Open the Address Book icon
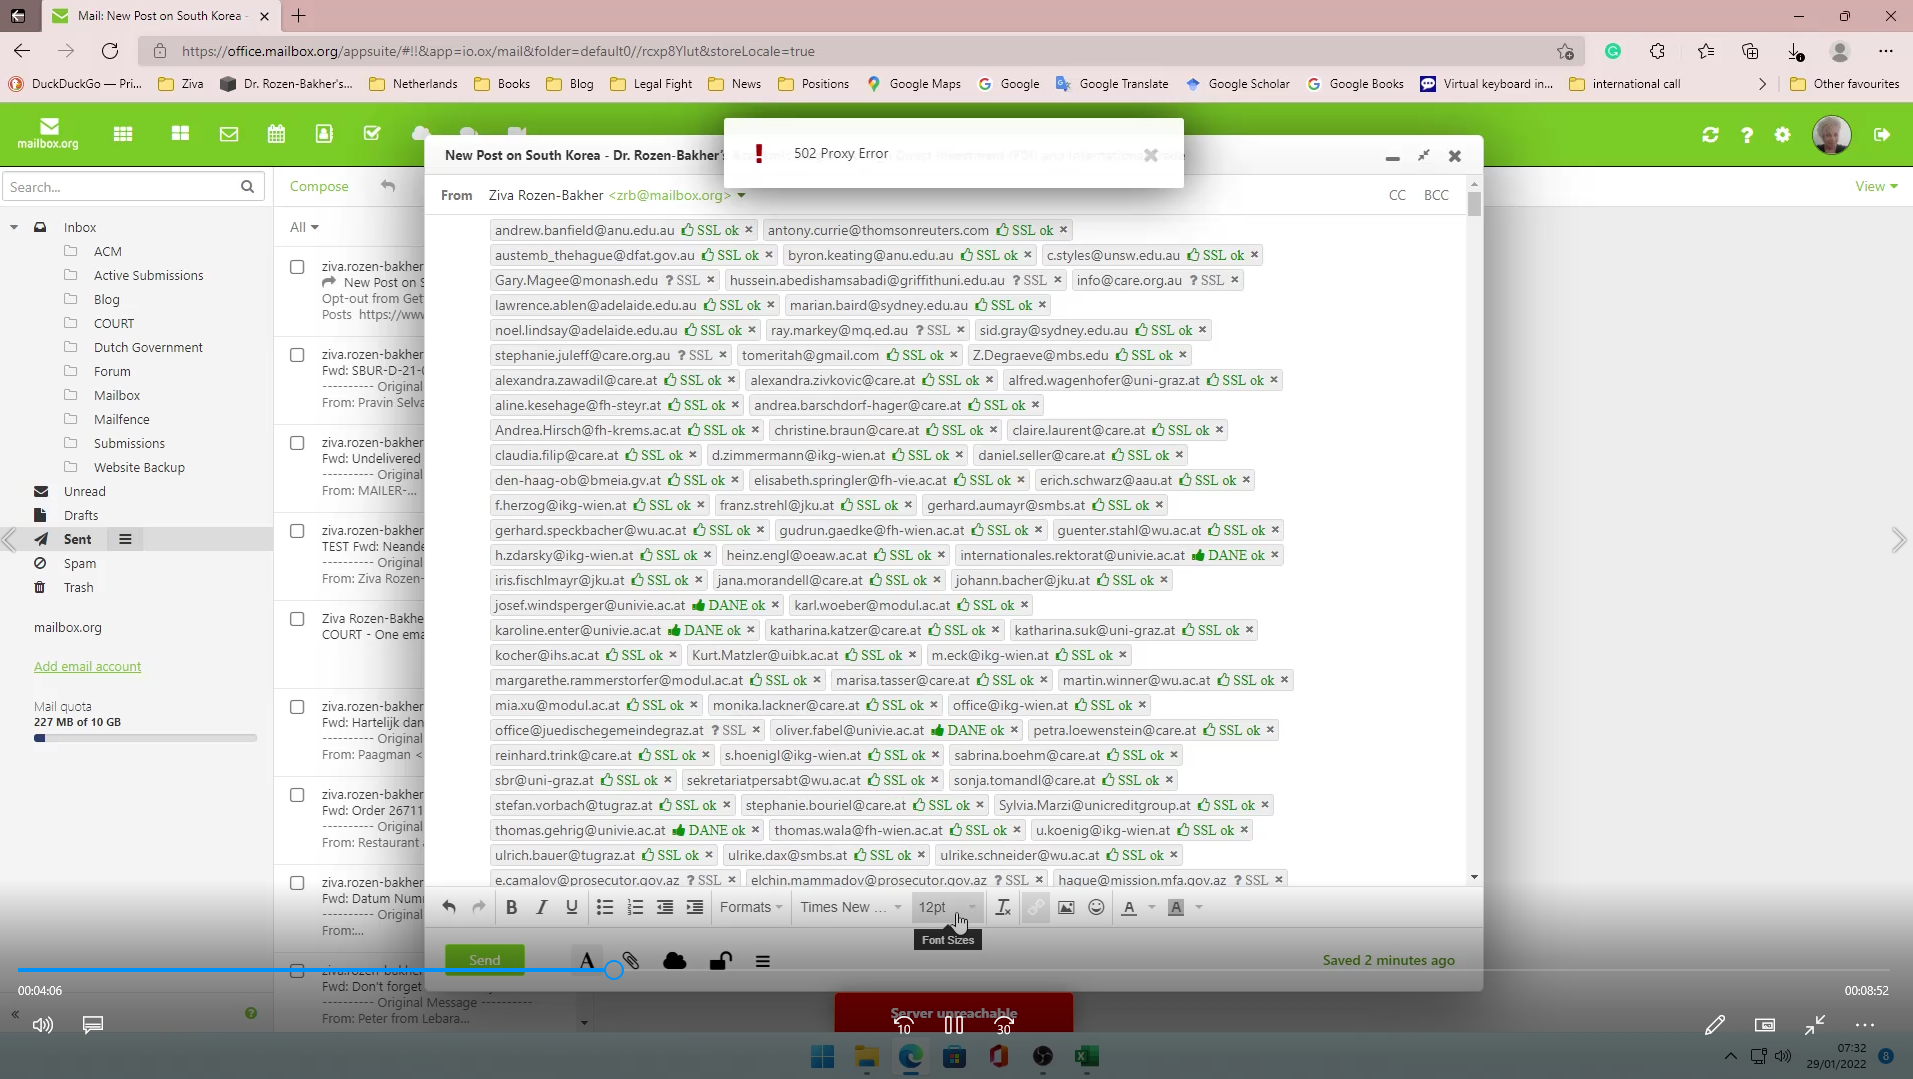1913x1079 pixels. (x=324, y=134)
